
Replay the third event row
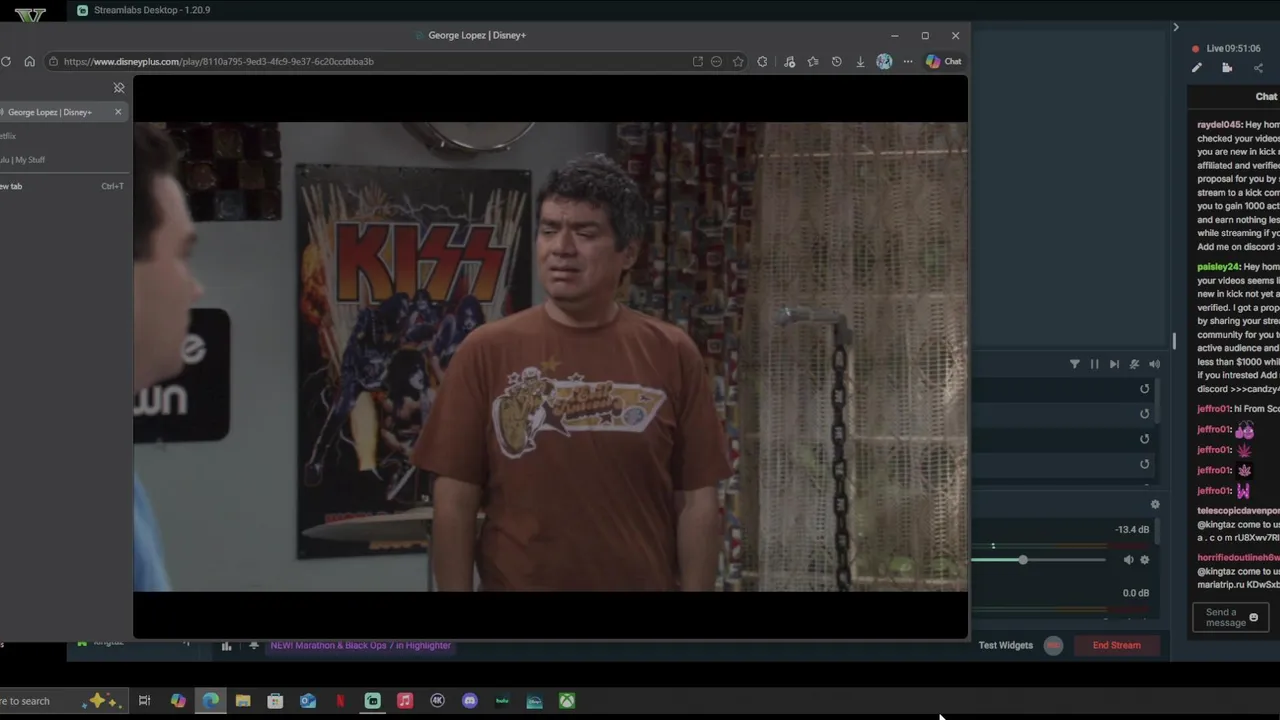click(x=1145, y=439)
